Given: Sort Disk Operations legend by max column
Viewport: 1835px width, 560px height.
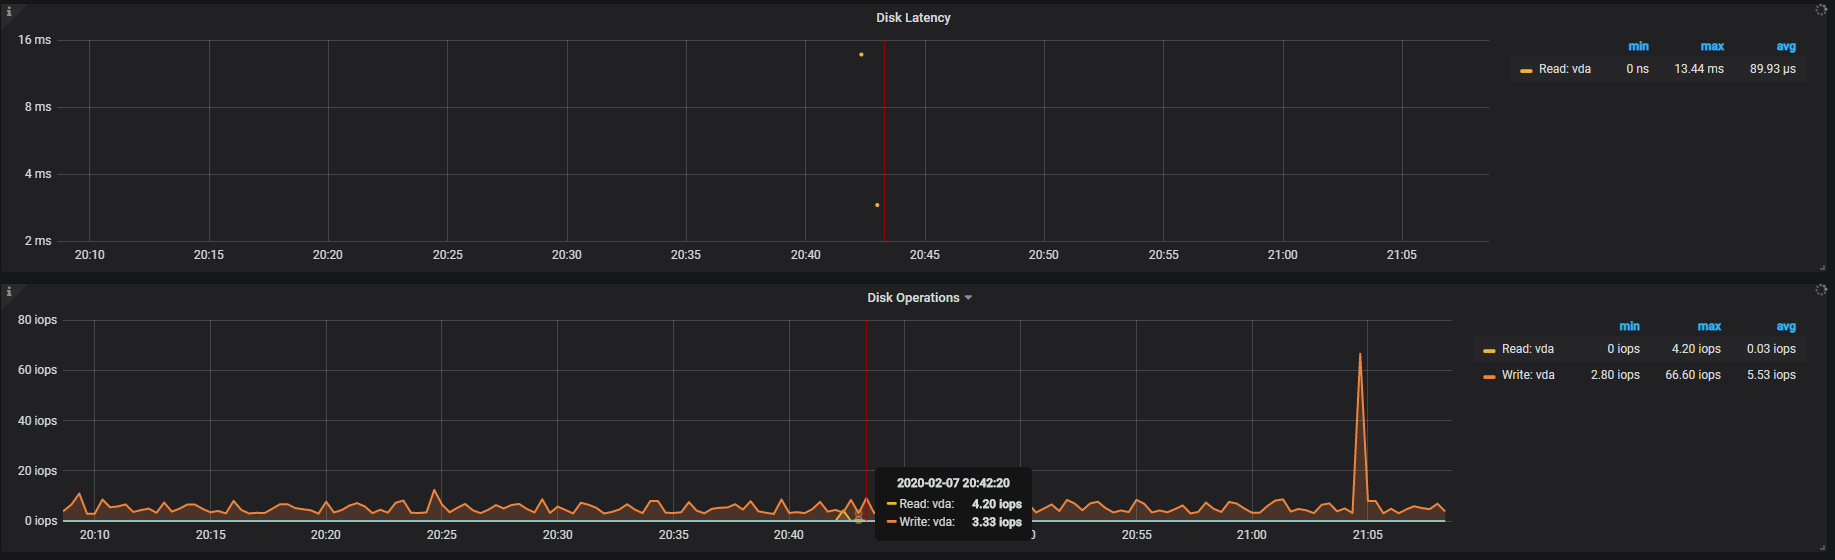Looking at the screenshot, I should pyautogui.click(x=1709, y=326).
